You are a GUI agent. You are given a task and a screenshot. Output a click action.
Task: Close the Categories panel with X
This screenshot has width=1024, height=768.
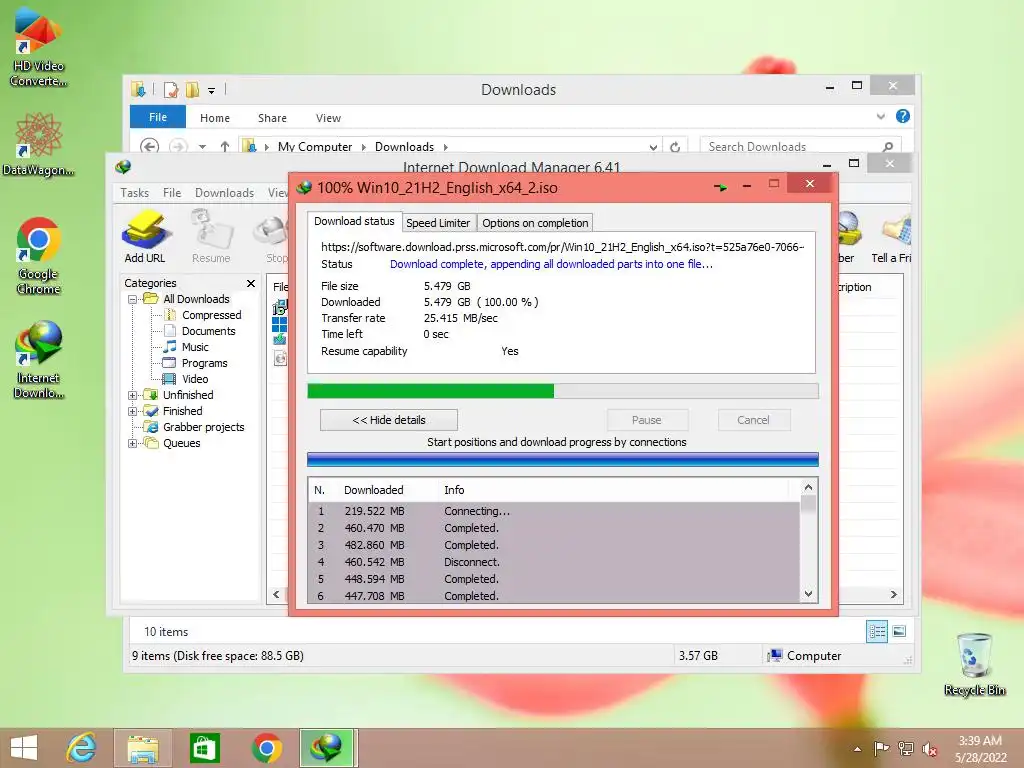coord(251,283)
